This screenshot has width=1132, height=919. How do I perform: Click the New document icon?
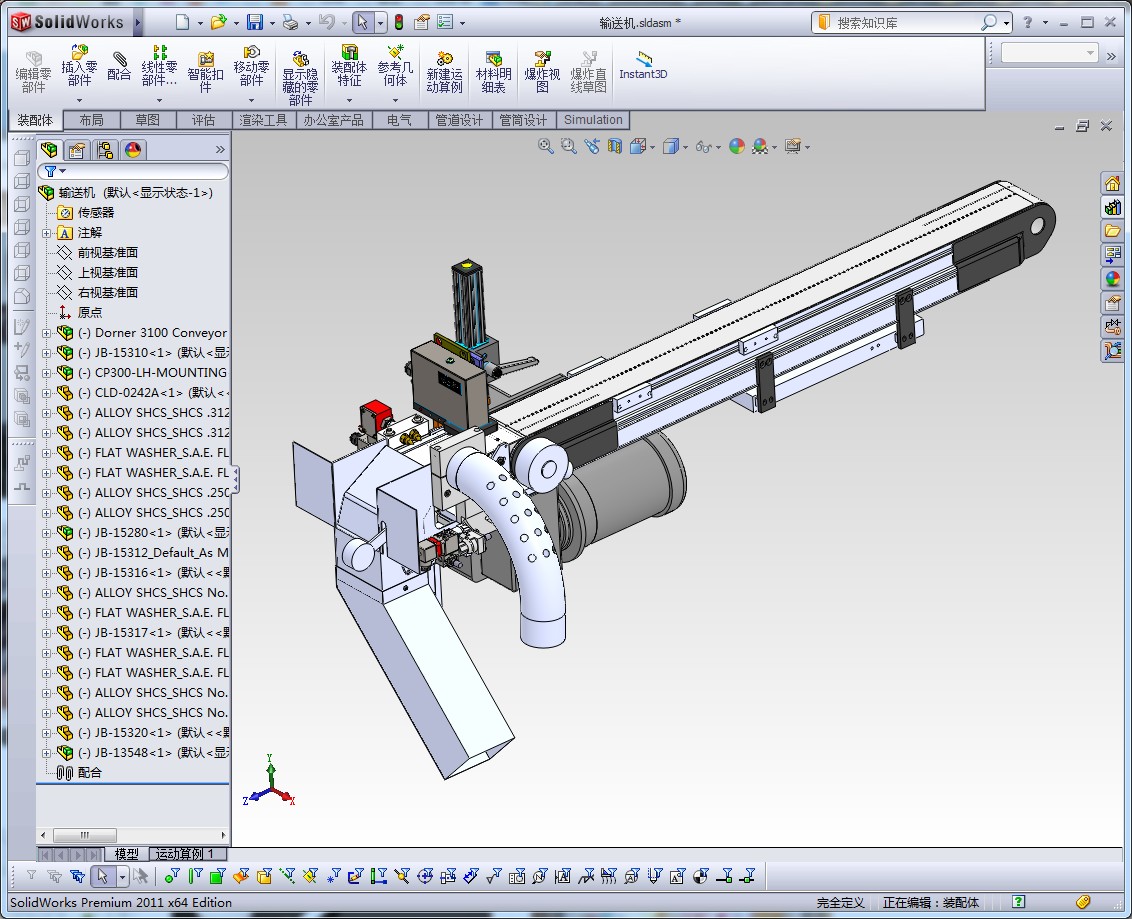[x=182, y=22]
